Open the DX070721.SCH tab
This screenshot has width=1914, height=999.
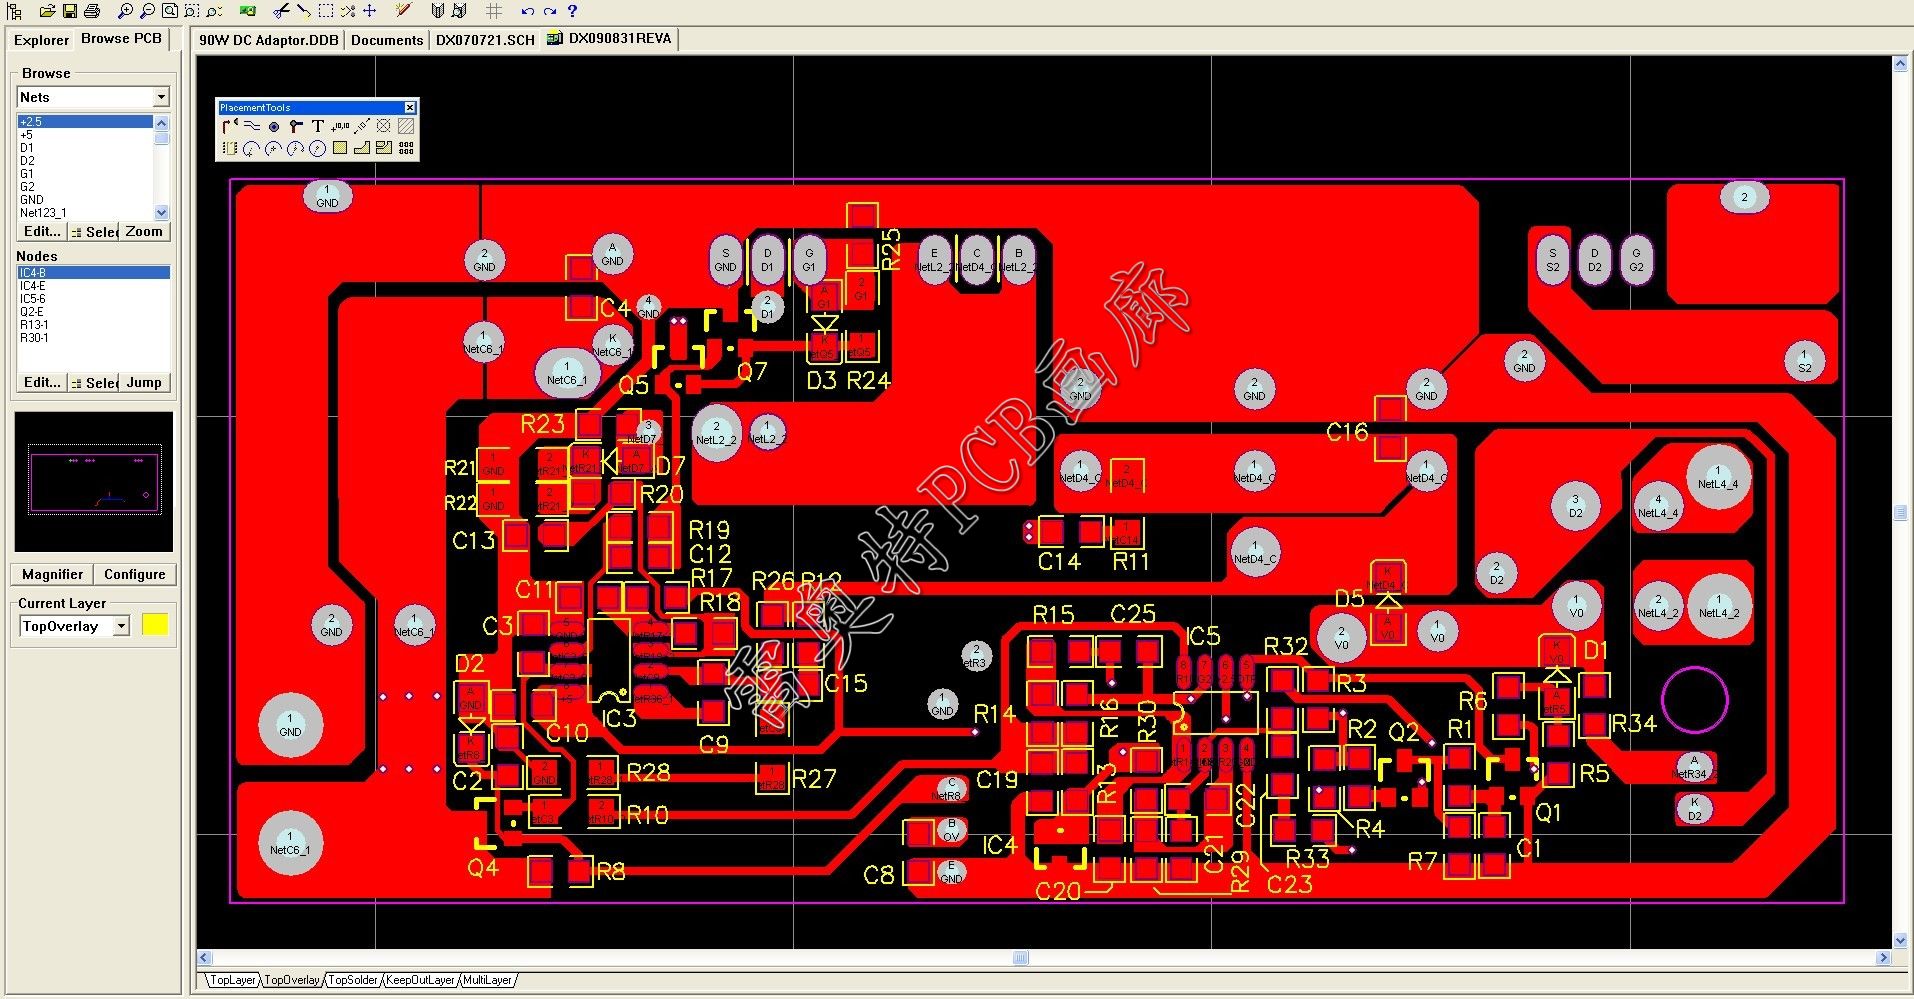pos(485,40)
